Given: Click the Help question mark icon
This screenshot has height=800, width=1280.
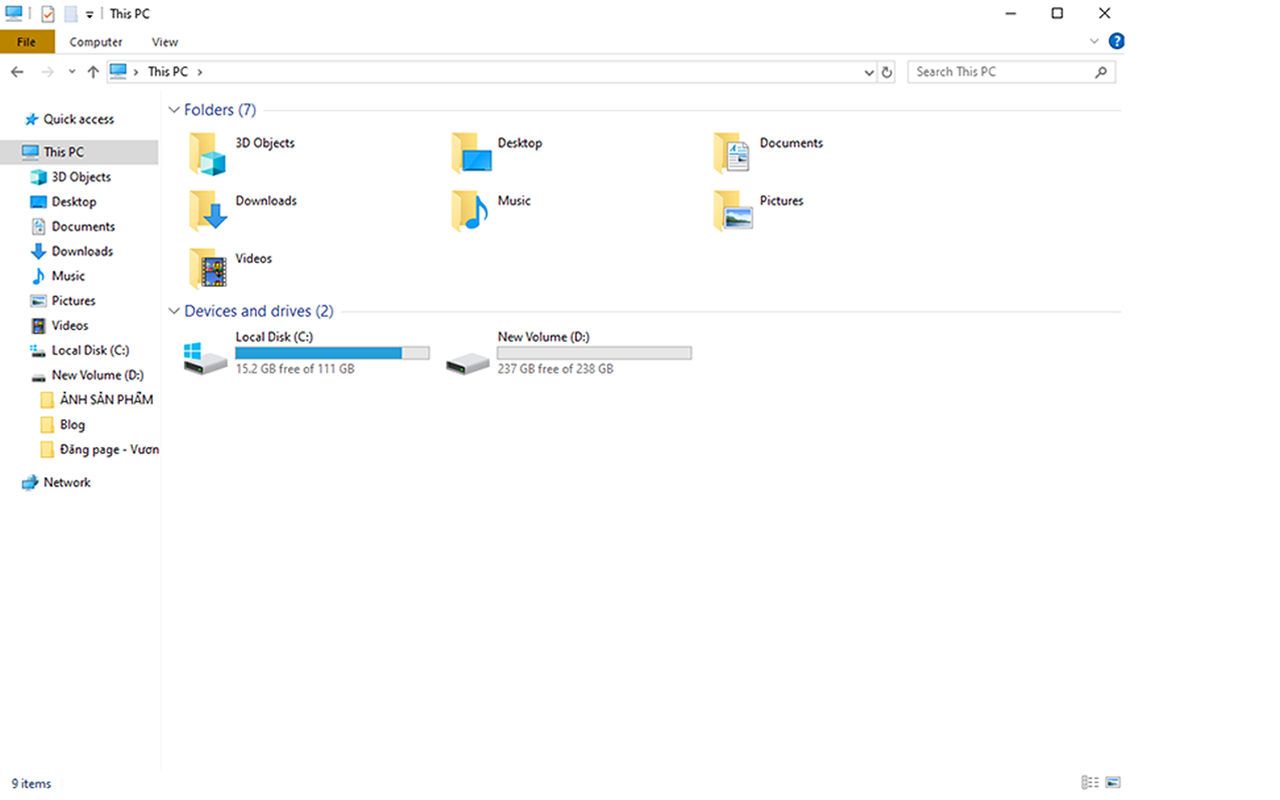Looking at the screenshot, I should click(1117, 41).
